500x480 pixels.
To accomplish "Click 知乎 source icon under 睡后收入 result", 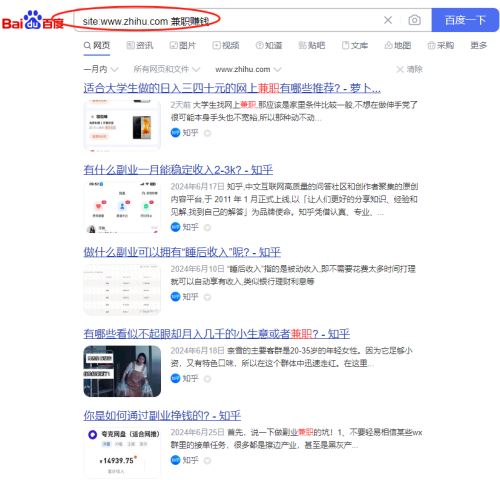I will click(x=175, y=297).
